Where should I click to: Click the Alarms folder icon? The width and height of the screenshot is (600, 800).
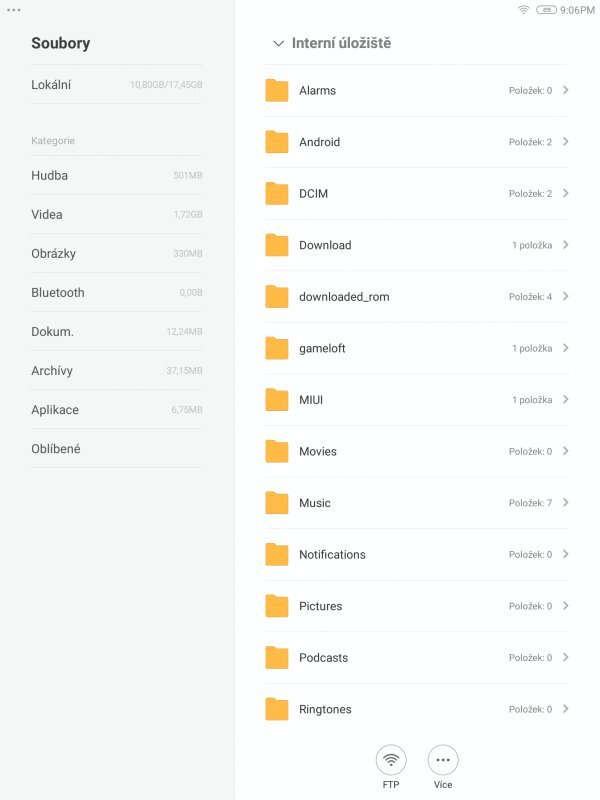(x=275, y=90)
